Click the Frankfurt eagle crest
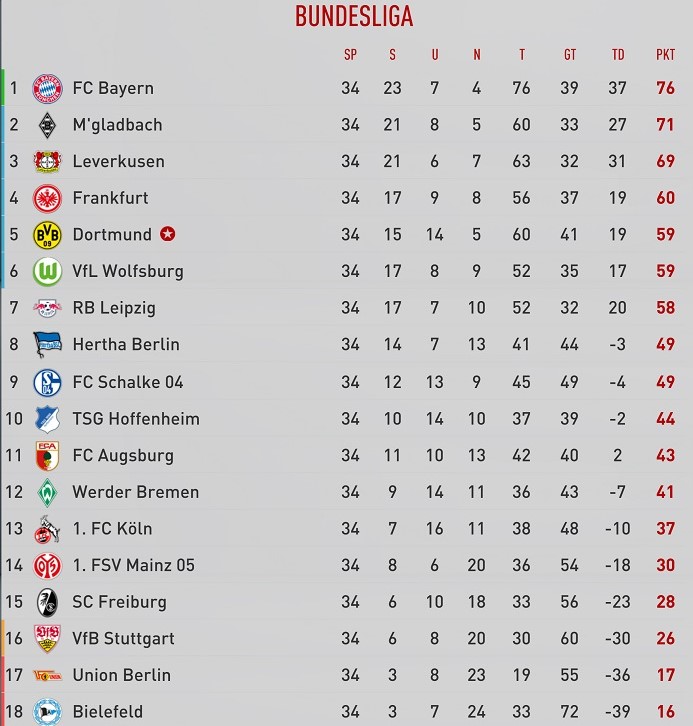The width and height of the screenshot is (693, 726). tap(47, 198)
